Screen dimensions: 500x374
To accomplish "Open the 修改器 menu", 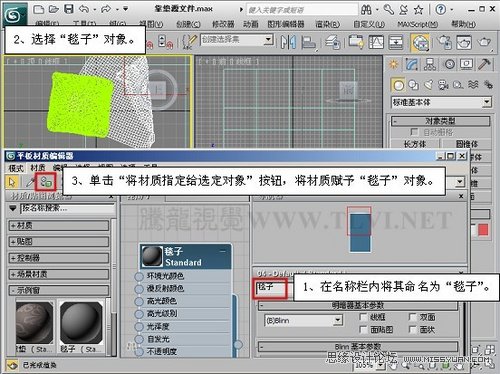I will [x=223, y=24].
